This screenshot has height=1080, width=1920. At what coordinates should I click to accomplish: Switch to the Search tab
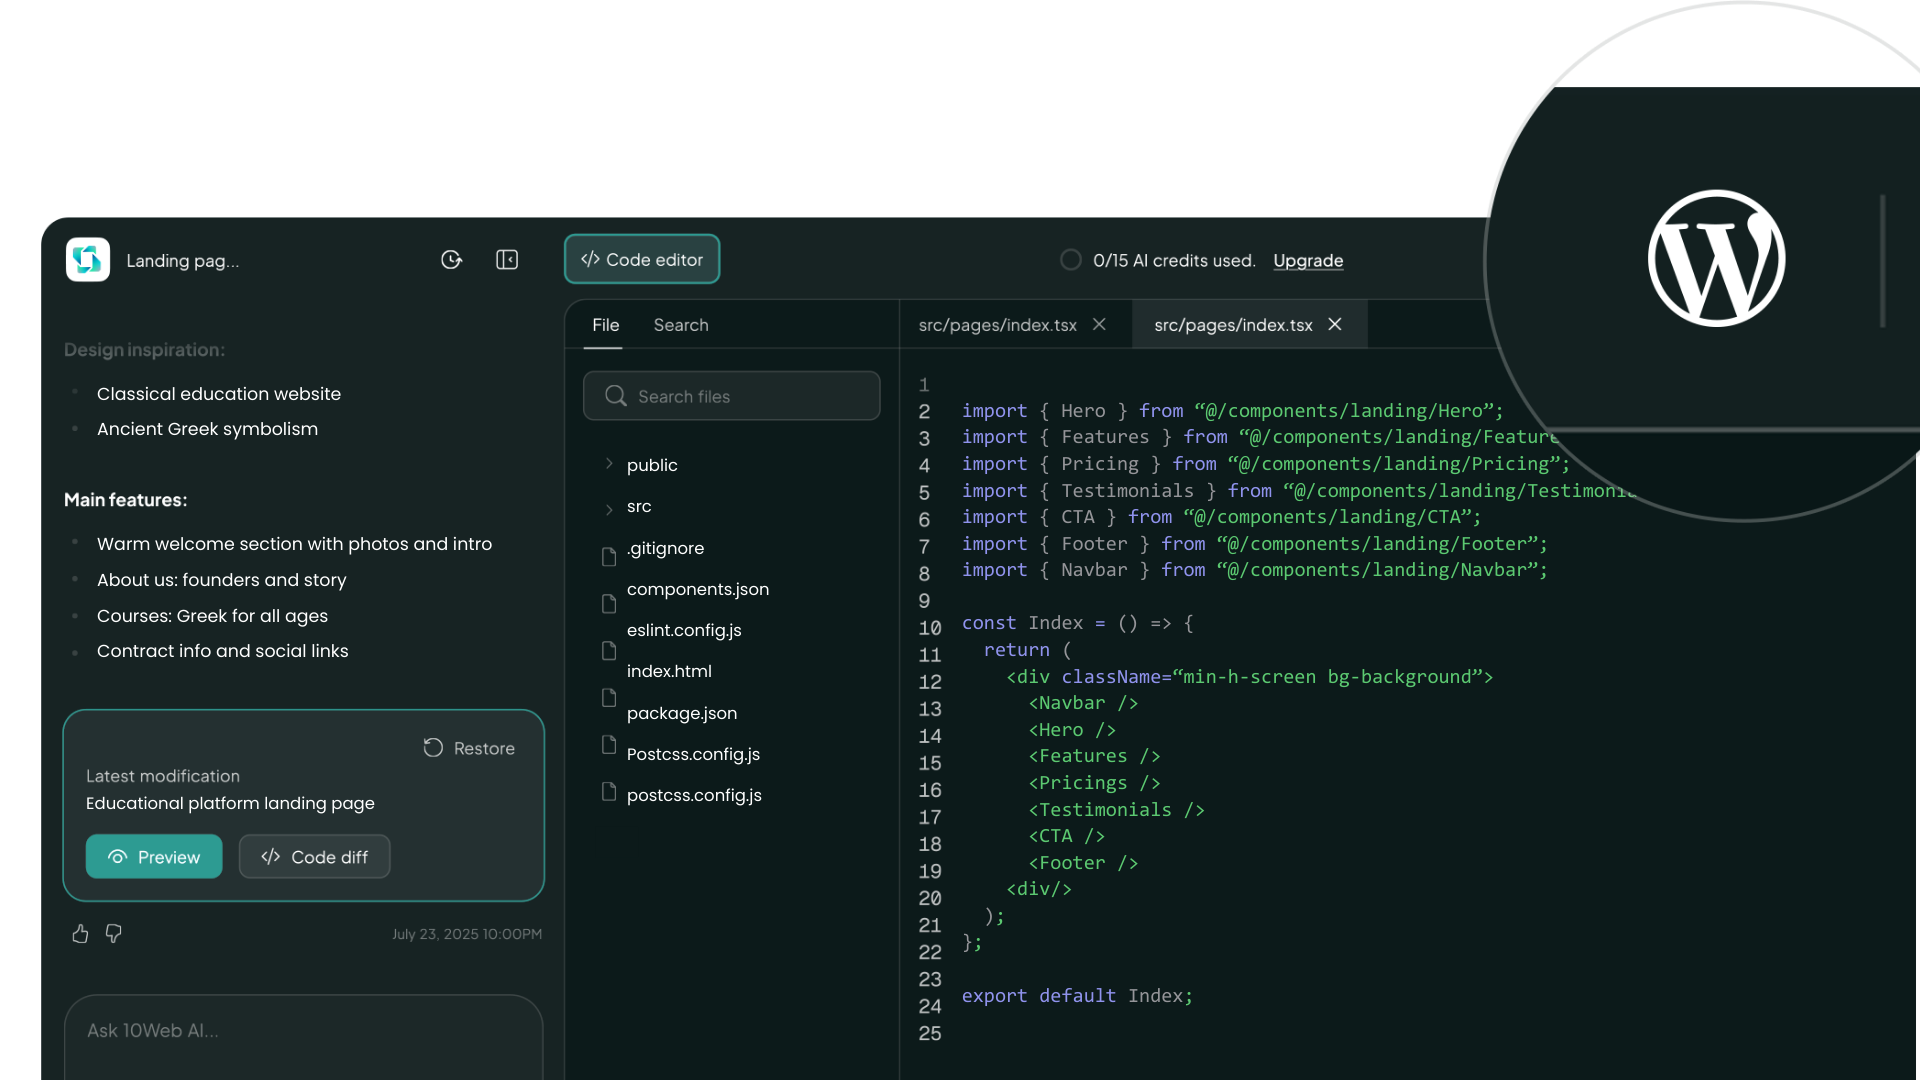click(681, 325)
